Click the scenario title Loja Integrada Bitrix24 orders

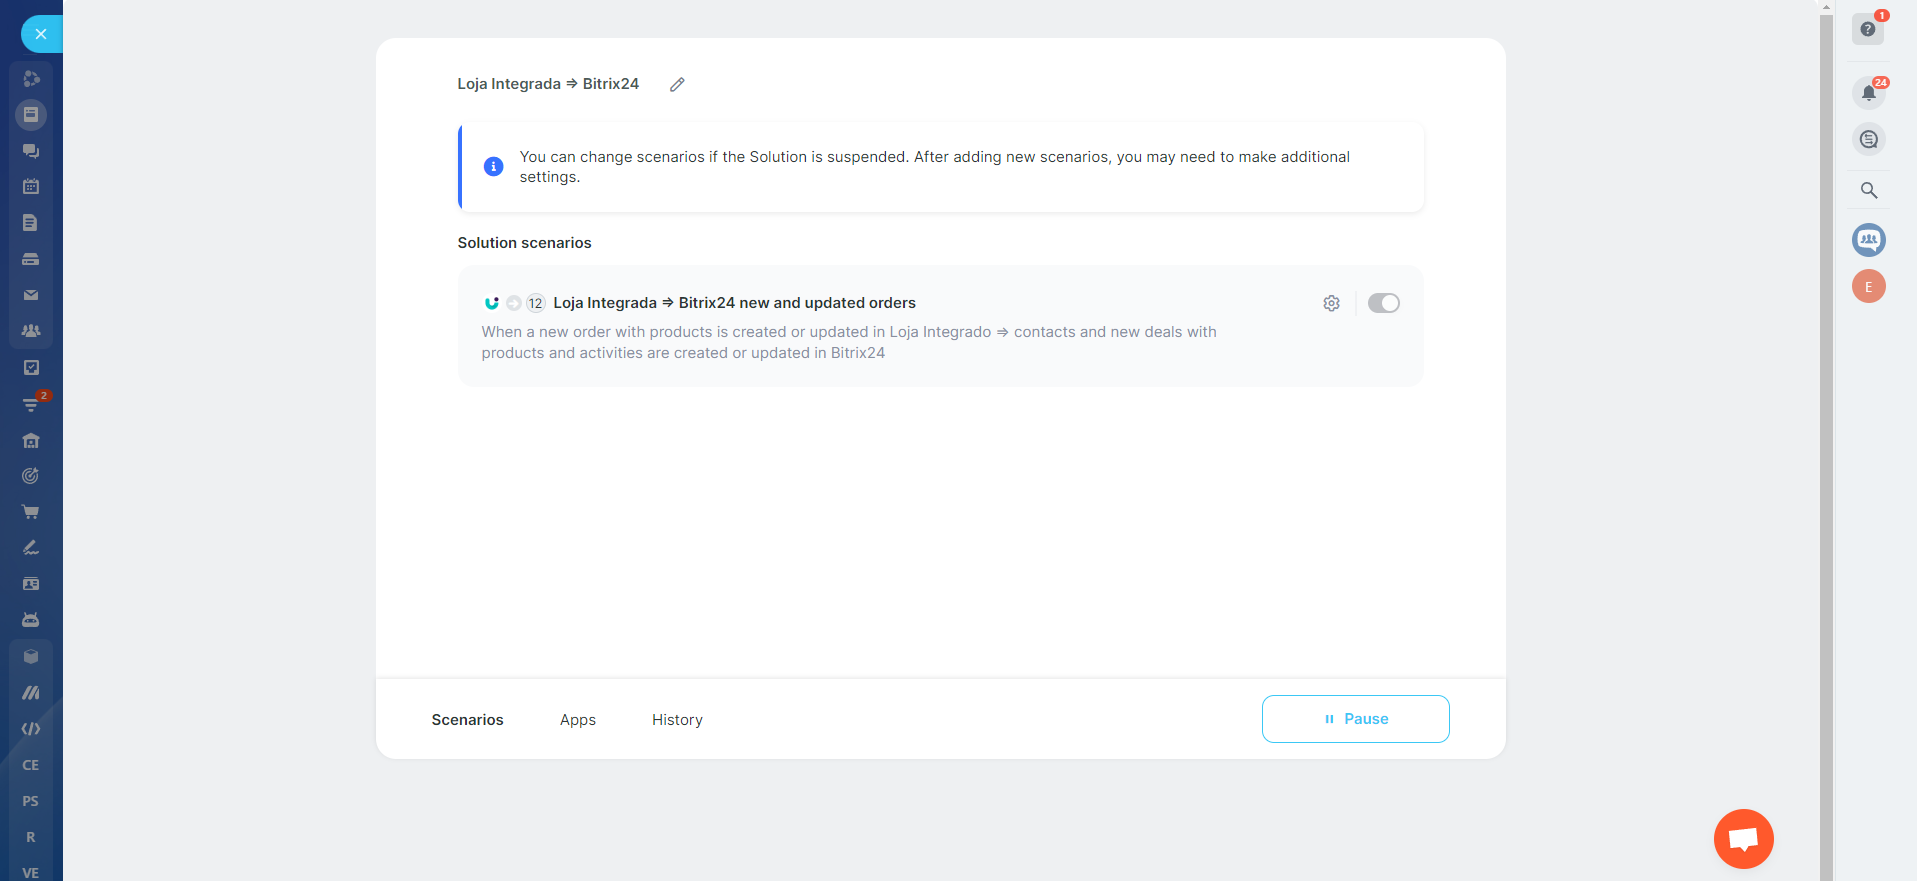734,303
